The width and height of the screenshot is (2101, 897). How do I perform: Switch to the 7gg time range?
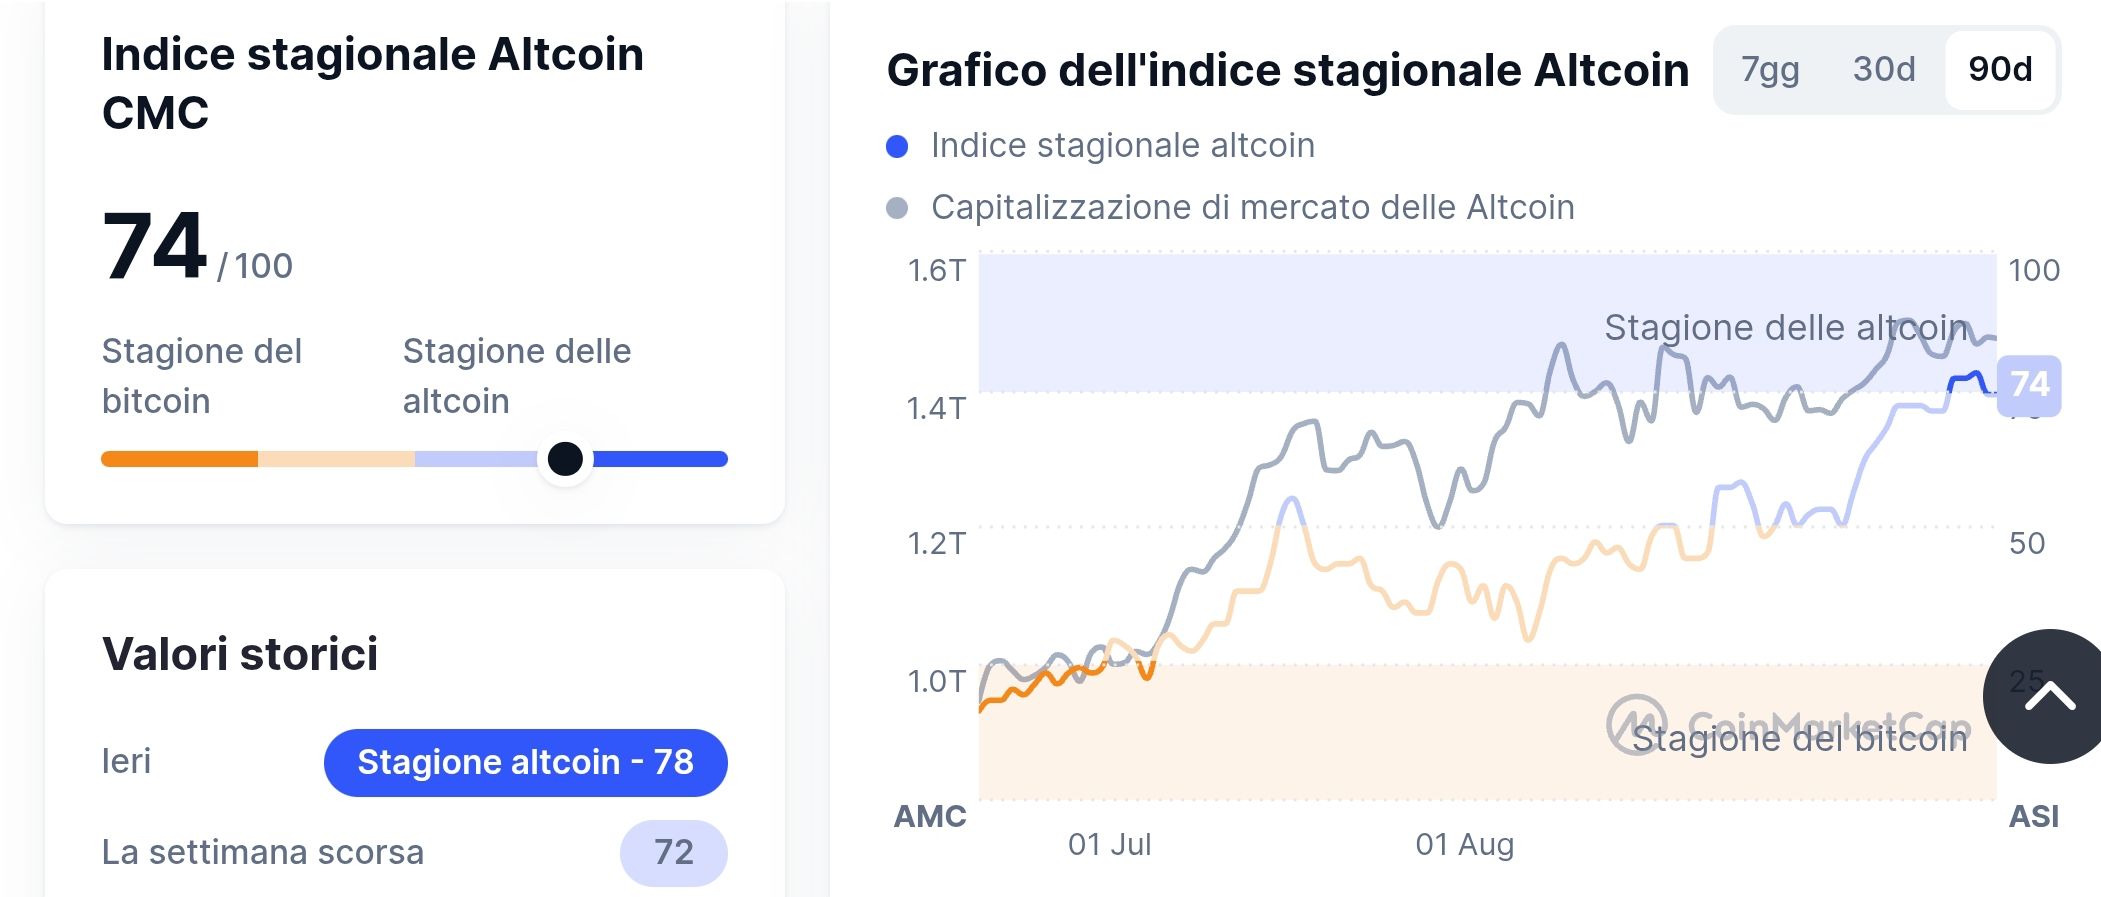1770,69
